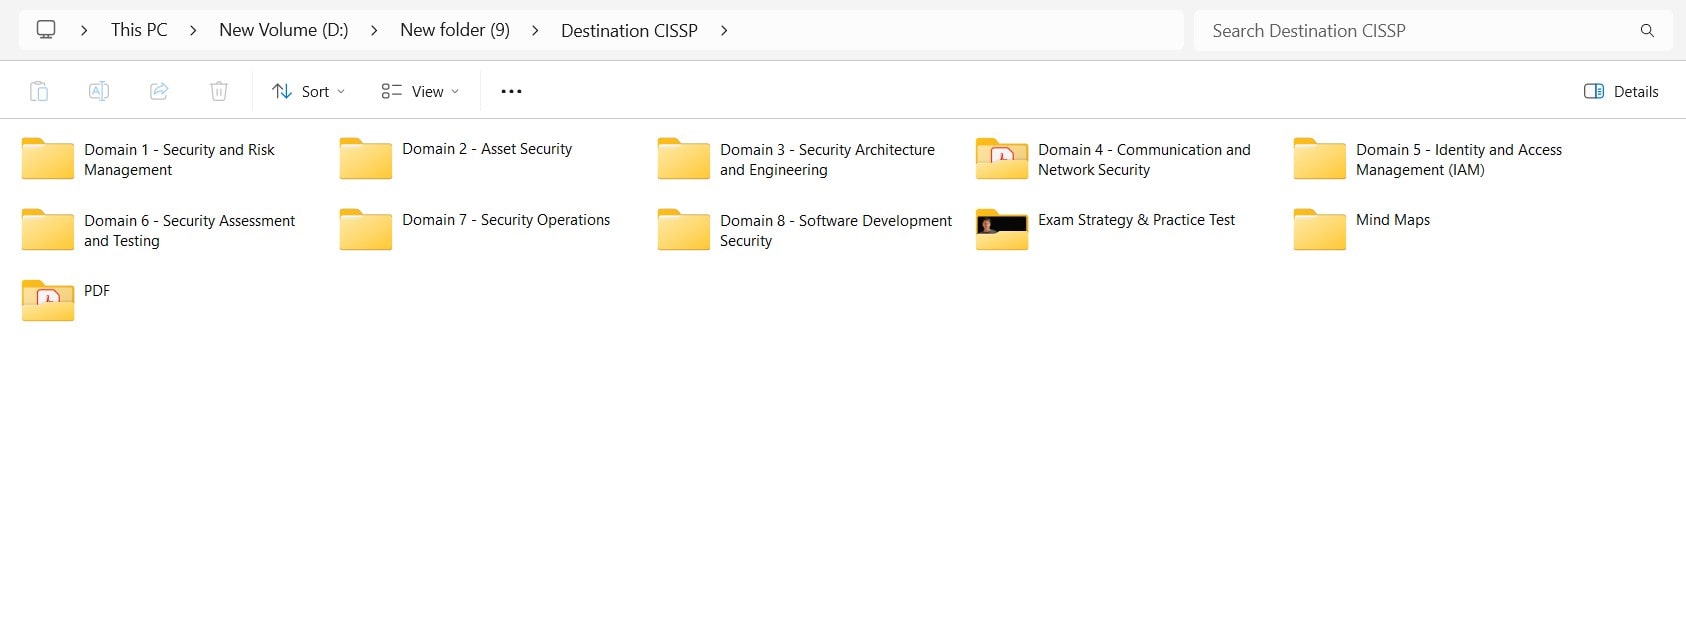Select the Domain 8 folder icon
The image size is (1686, 620).
pos(684,229)
